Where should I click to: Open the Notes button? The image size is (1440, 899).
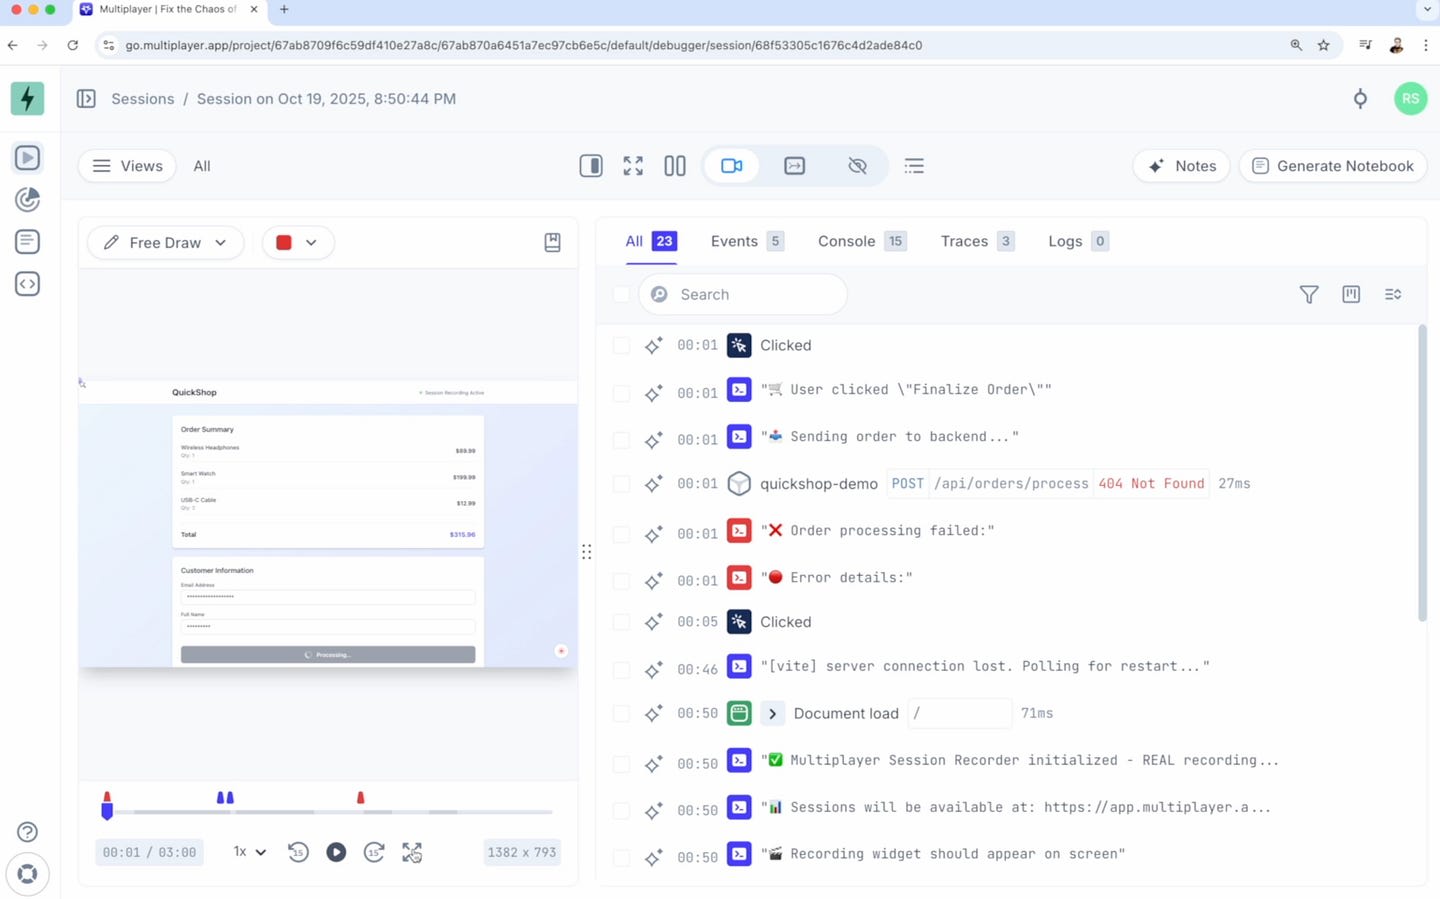(1182, 166)
